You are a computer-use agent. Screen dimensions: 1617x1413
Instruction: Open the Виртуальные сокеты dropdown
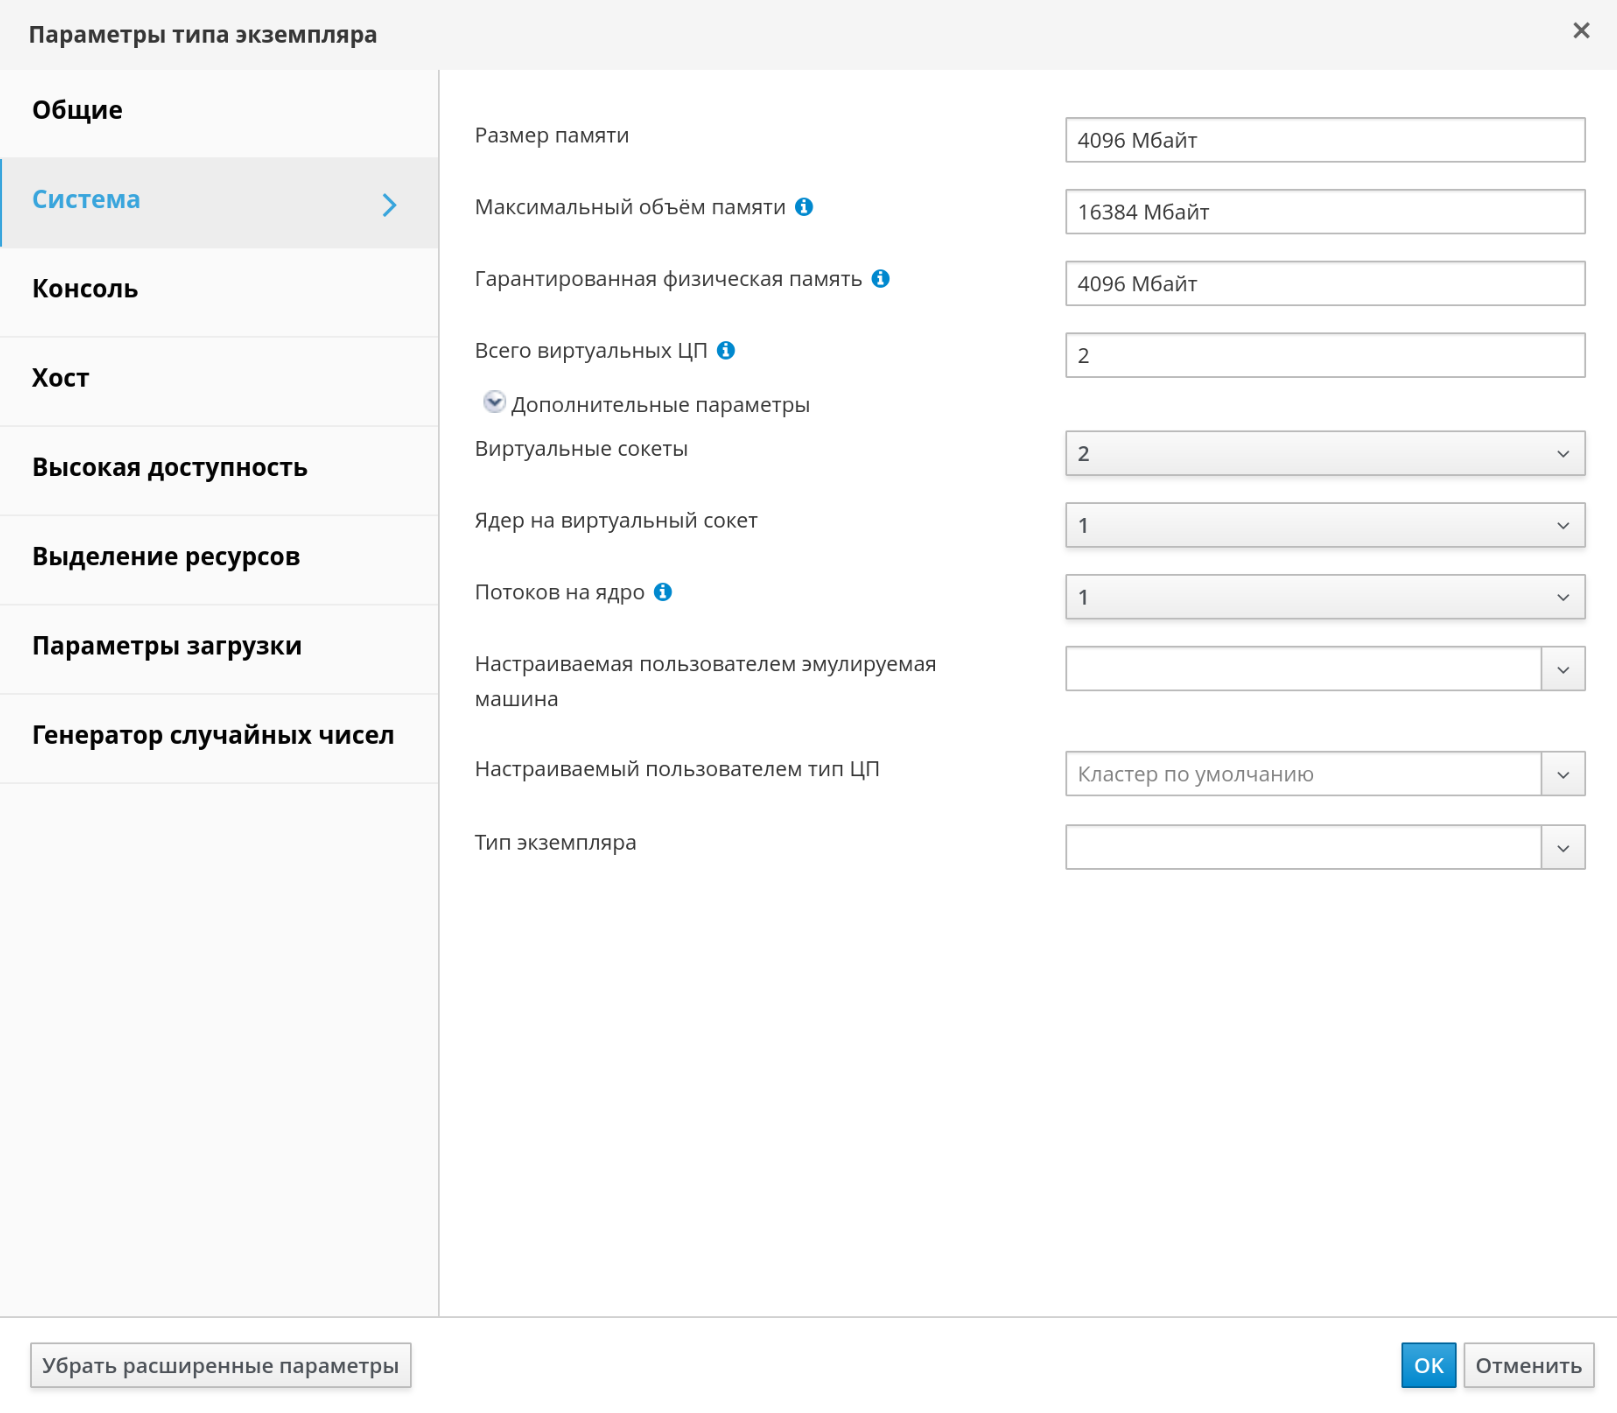click(1324, 454)
